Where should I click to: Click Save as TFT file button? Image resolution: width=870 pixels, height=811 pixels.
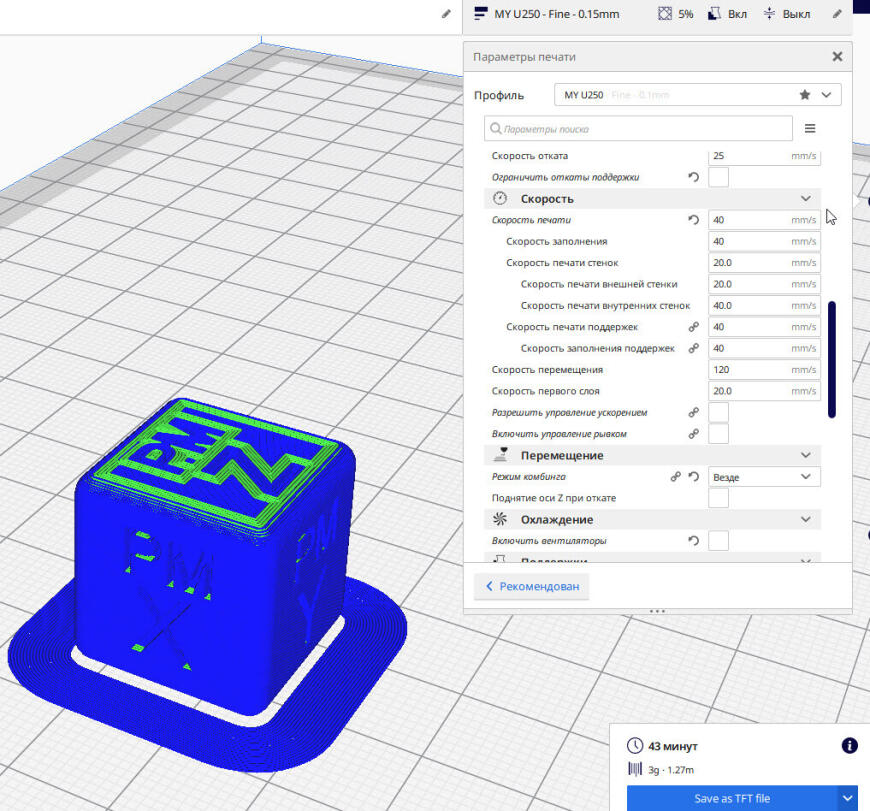pos(732,798)
